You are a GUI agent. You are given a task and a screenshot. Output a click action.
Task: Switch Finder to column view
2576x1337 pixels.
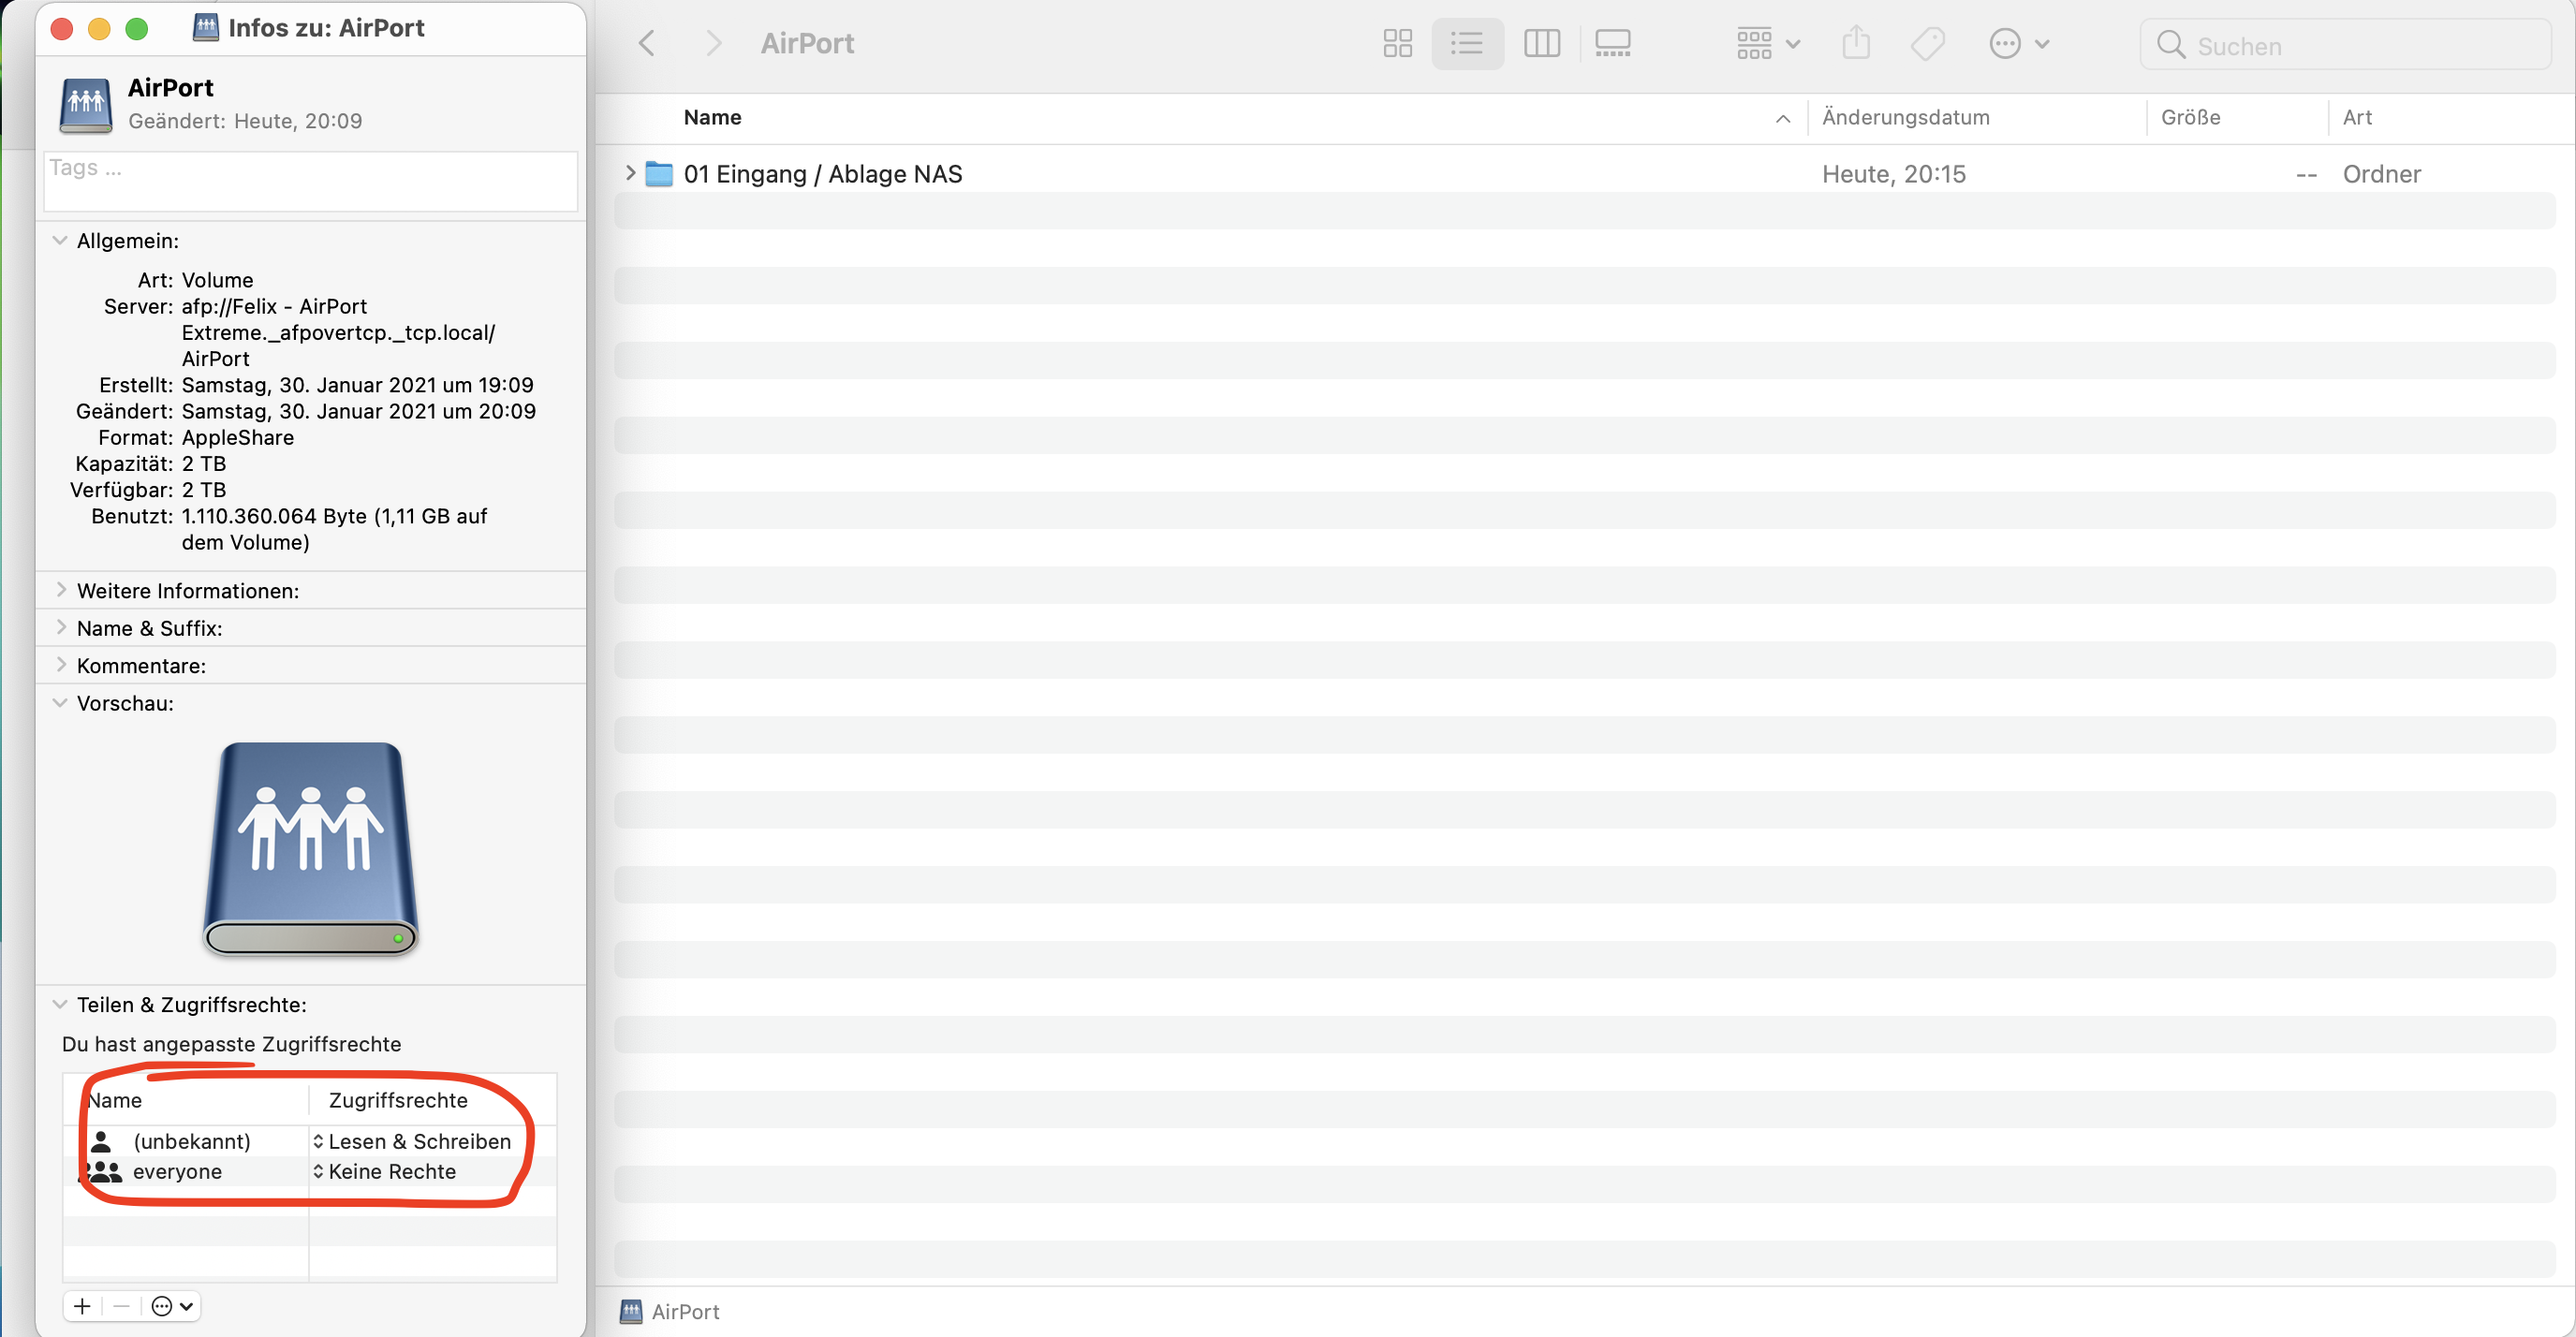1541,44
